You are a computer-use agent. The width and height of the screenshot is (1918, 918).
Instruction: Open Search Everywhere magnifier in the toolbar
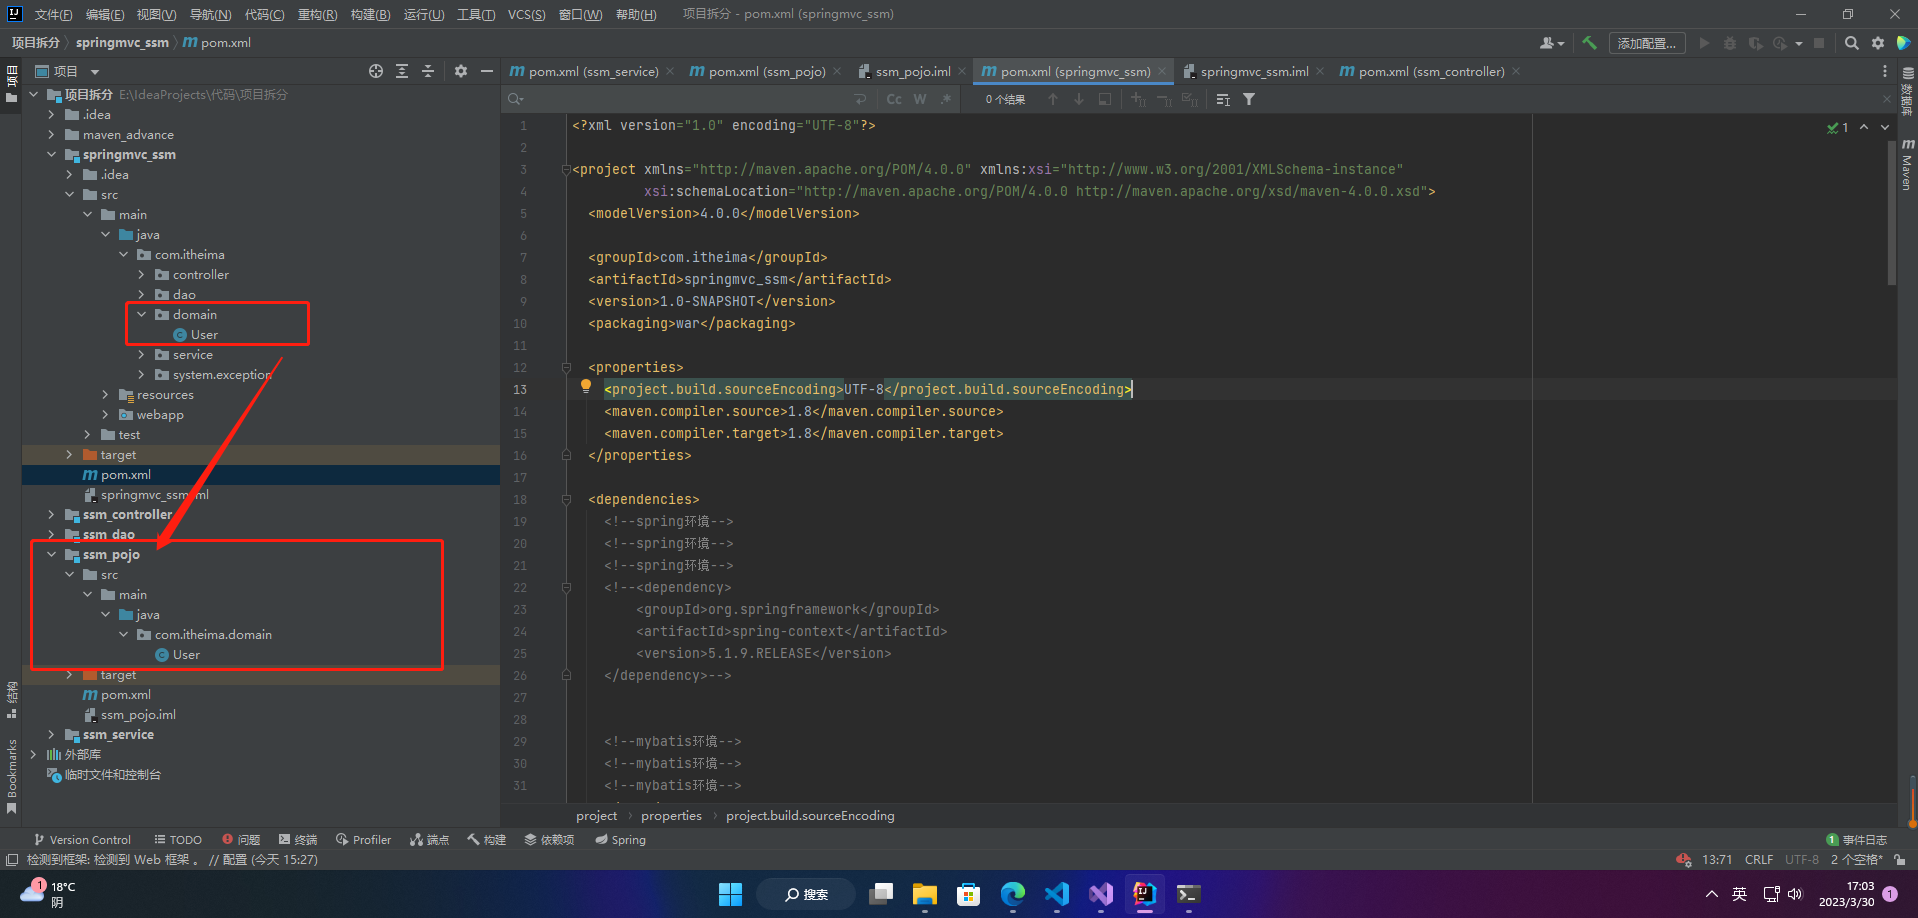tap(1851, 43)
